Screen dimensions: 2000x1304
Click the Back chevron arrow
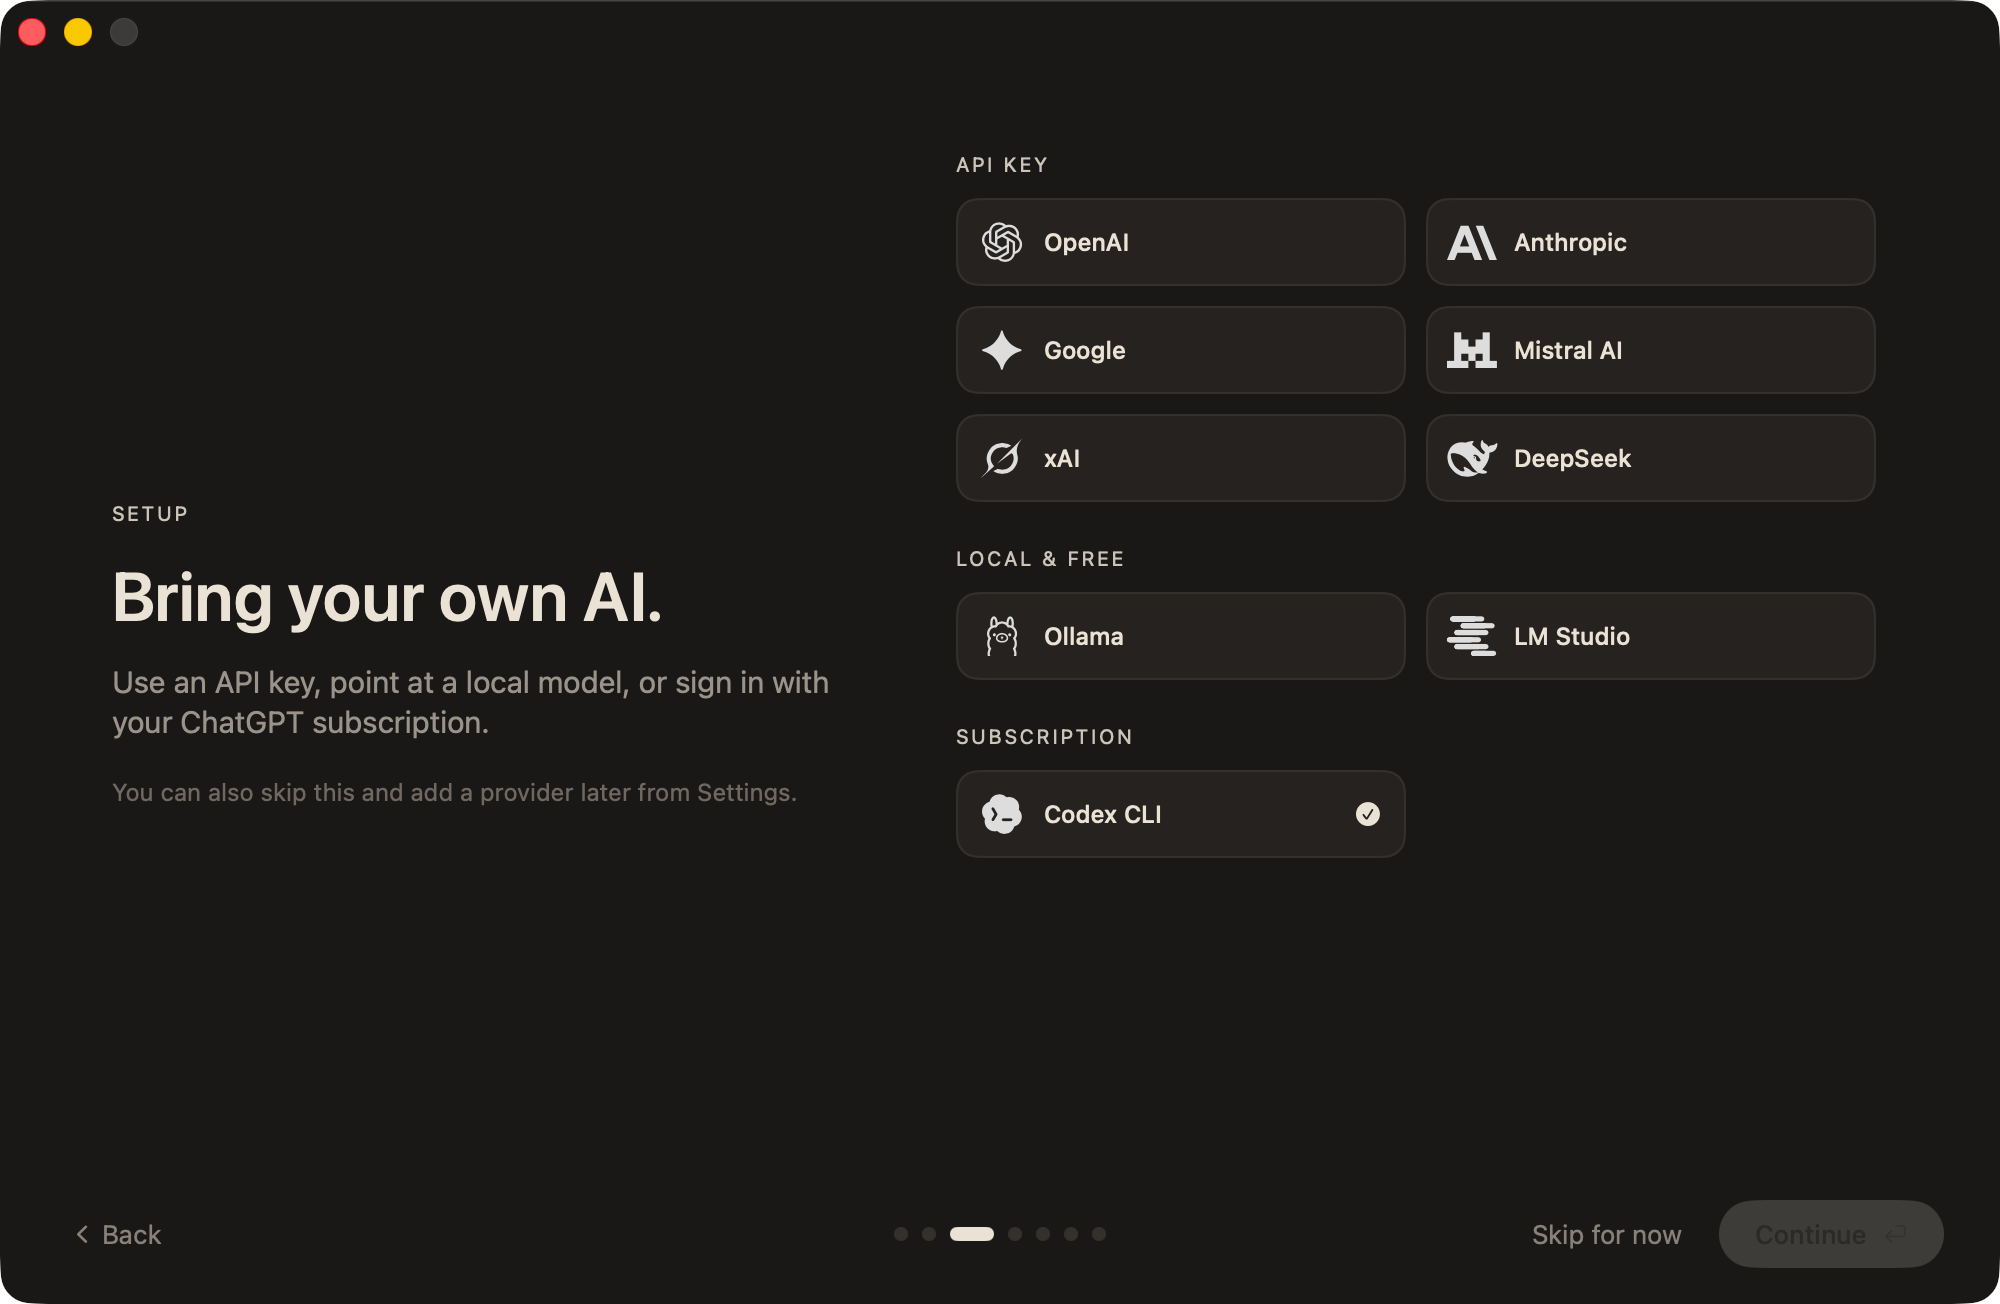point(82,1234)
